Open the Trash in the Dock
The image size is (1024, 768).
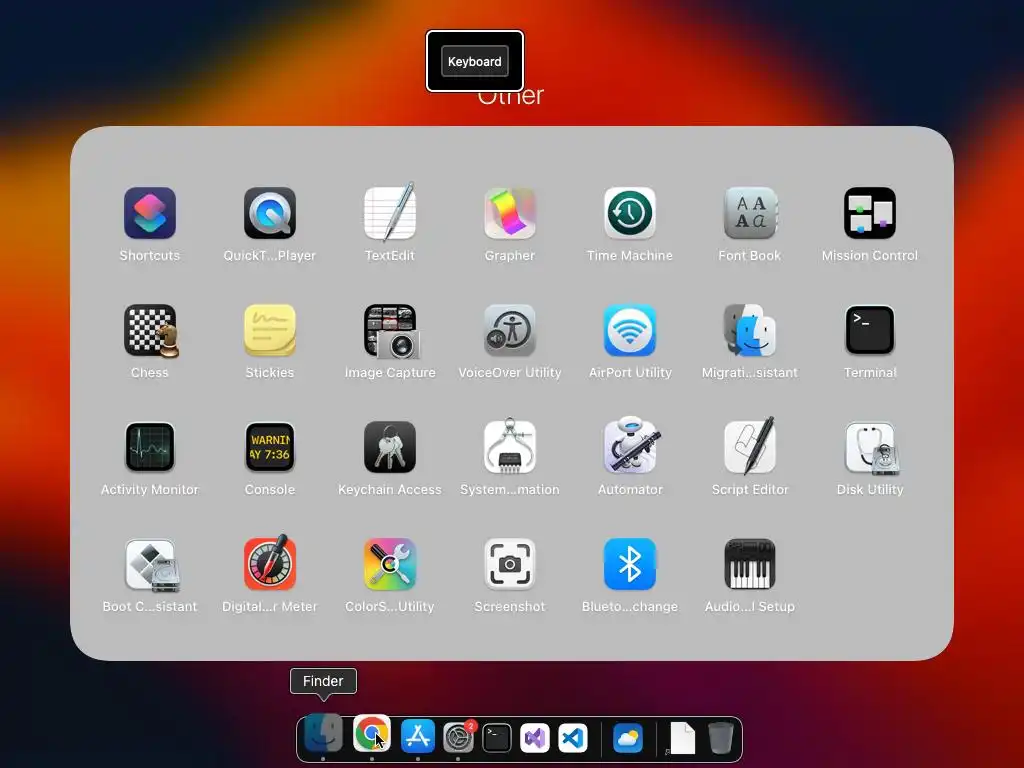pyautogui.click(x=721, y=738)
